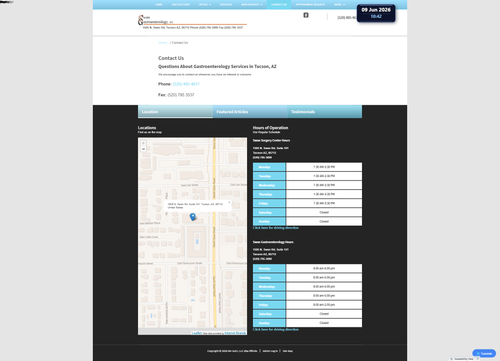Open the Appointment Request page
The height and width of the screenshot is (361, 500).
[310, 5]
